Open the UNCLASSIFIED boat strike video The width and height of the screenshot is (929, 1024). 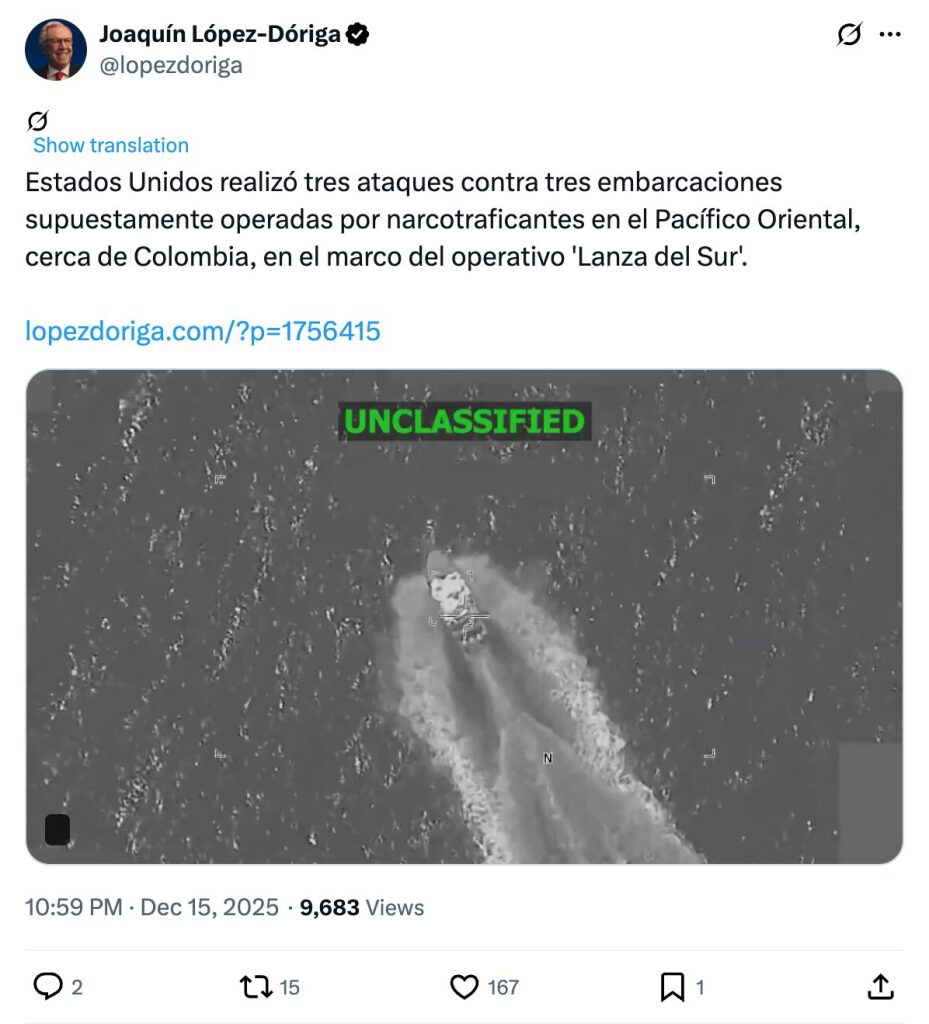tap(464, 616)
